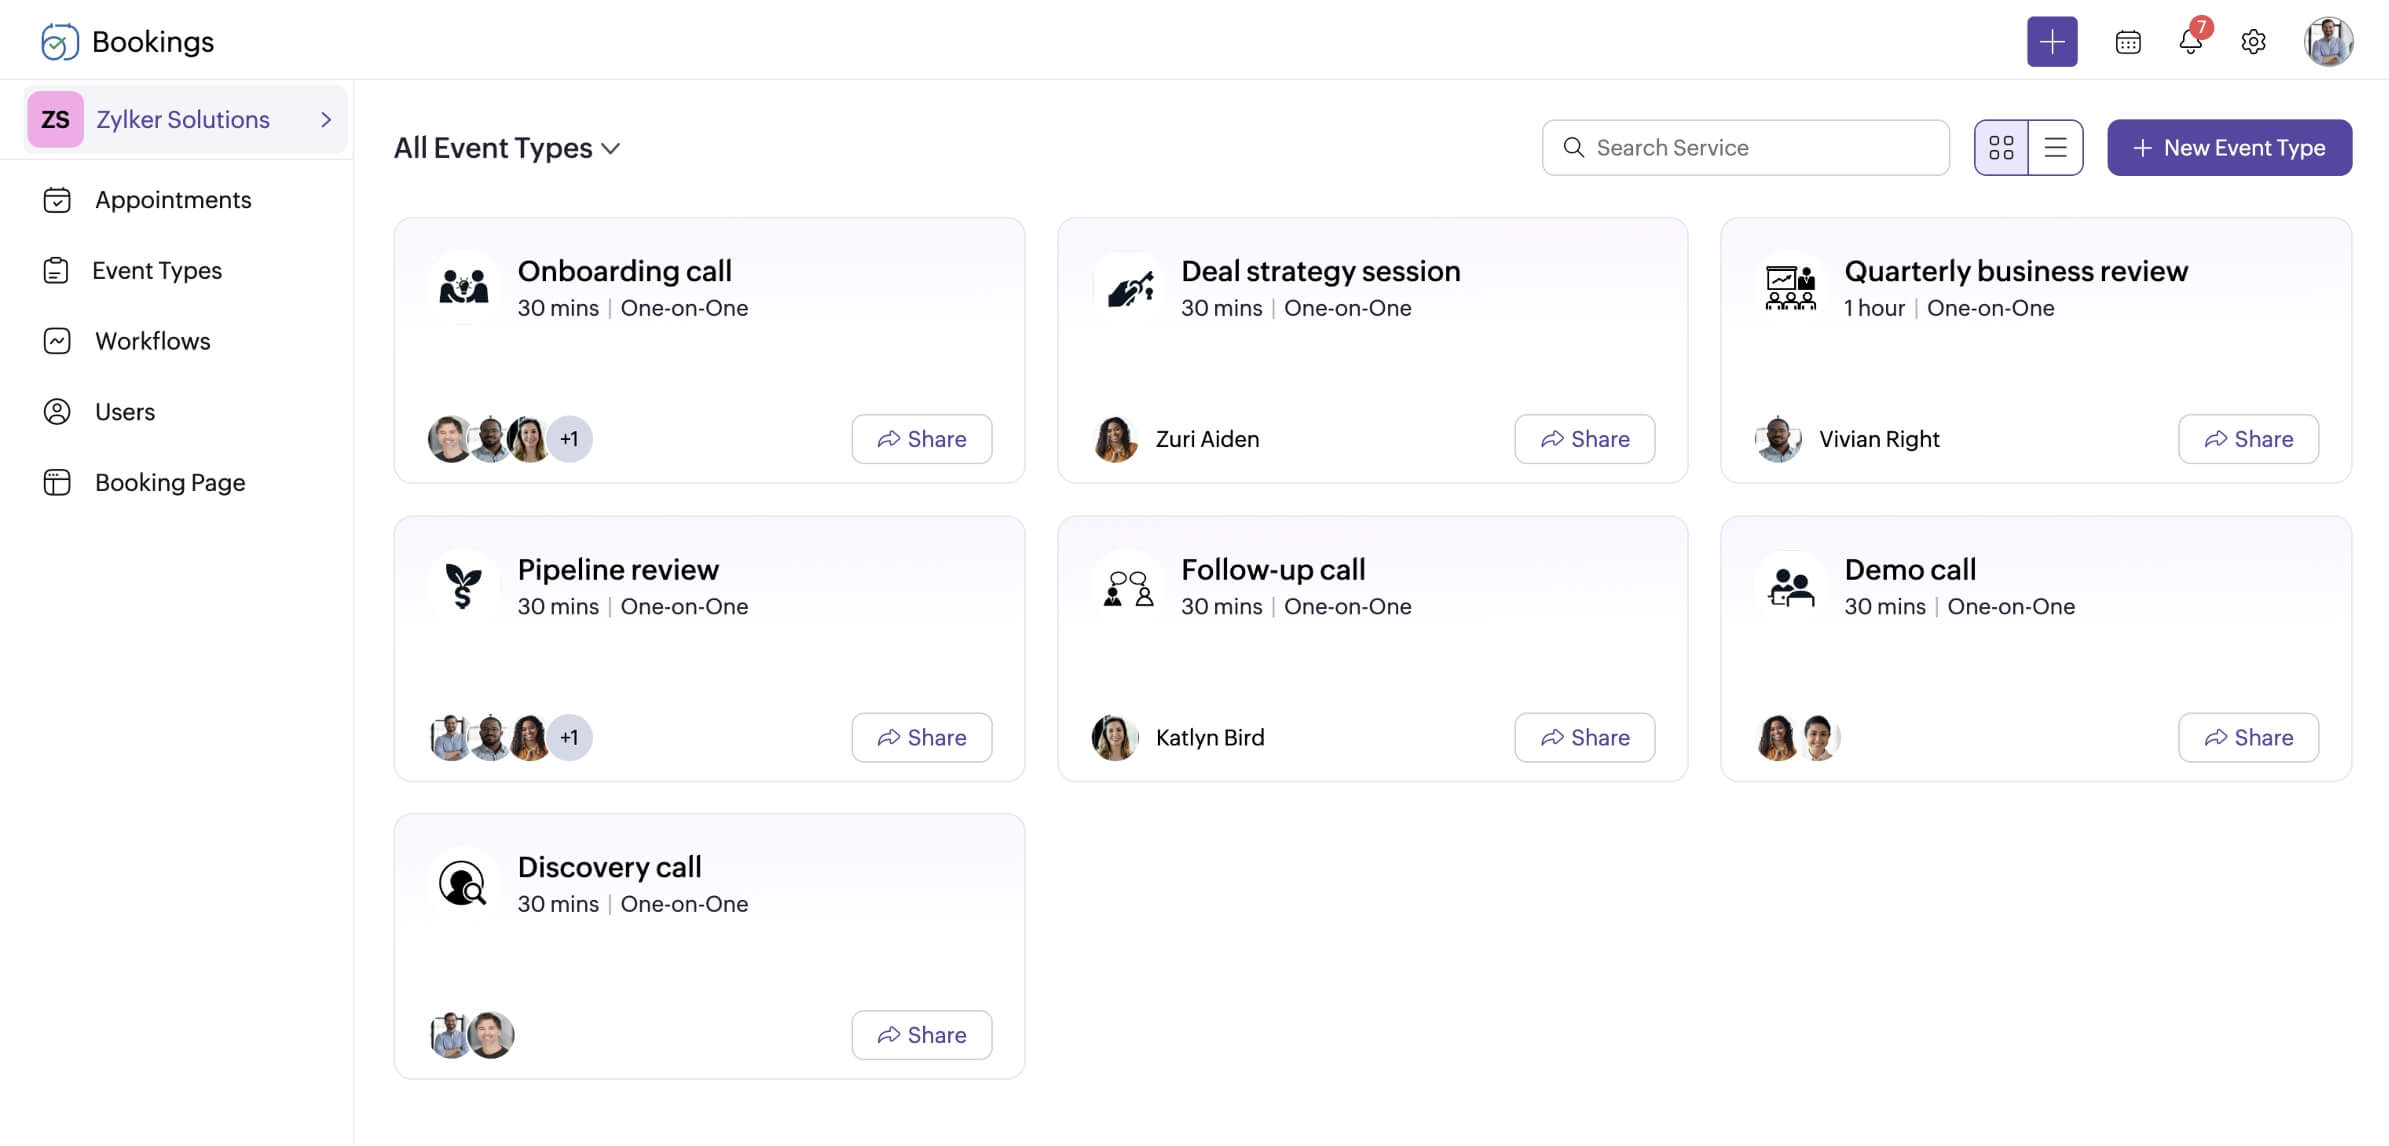Click the Discovery call magnifier icon
This screenshot has height=1146, width=2389.
point(463,884)
